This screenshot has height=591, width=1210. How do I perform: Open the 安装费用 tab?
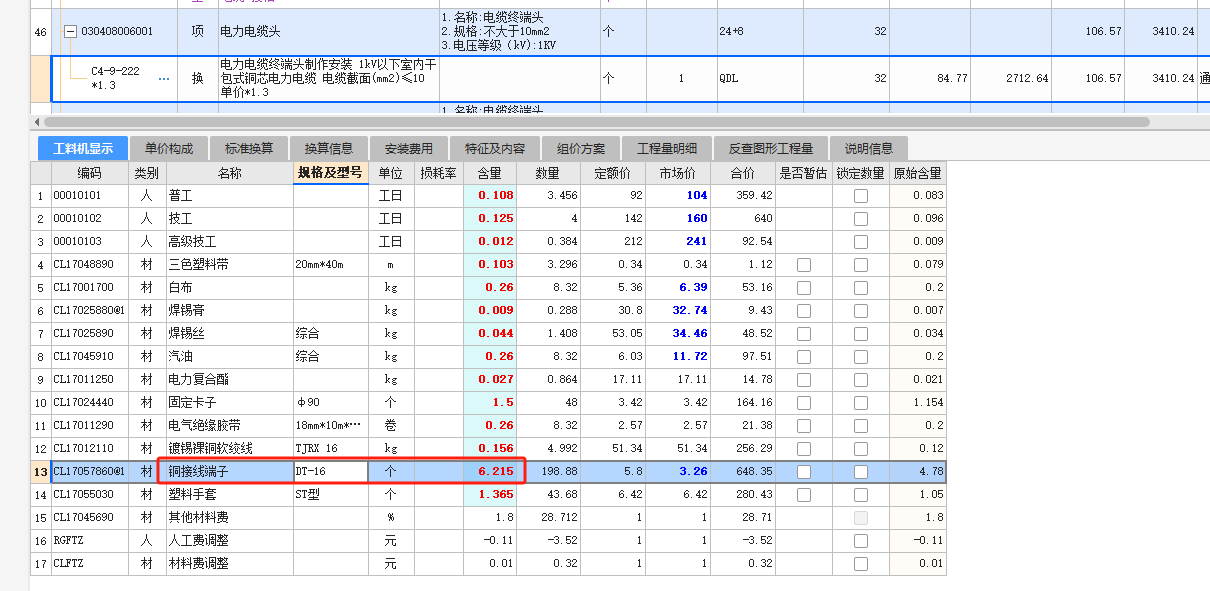(409, 149)
